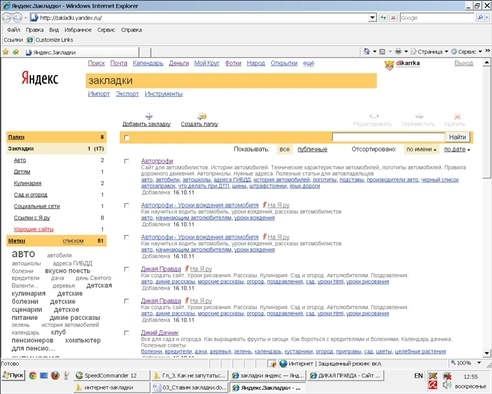Select the Яндекс.Закладки browser tab
The height and width of the screenshot is (394, 492).
[81, 52]
